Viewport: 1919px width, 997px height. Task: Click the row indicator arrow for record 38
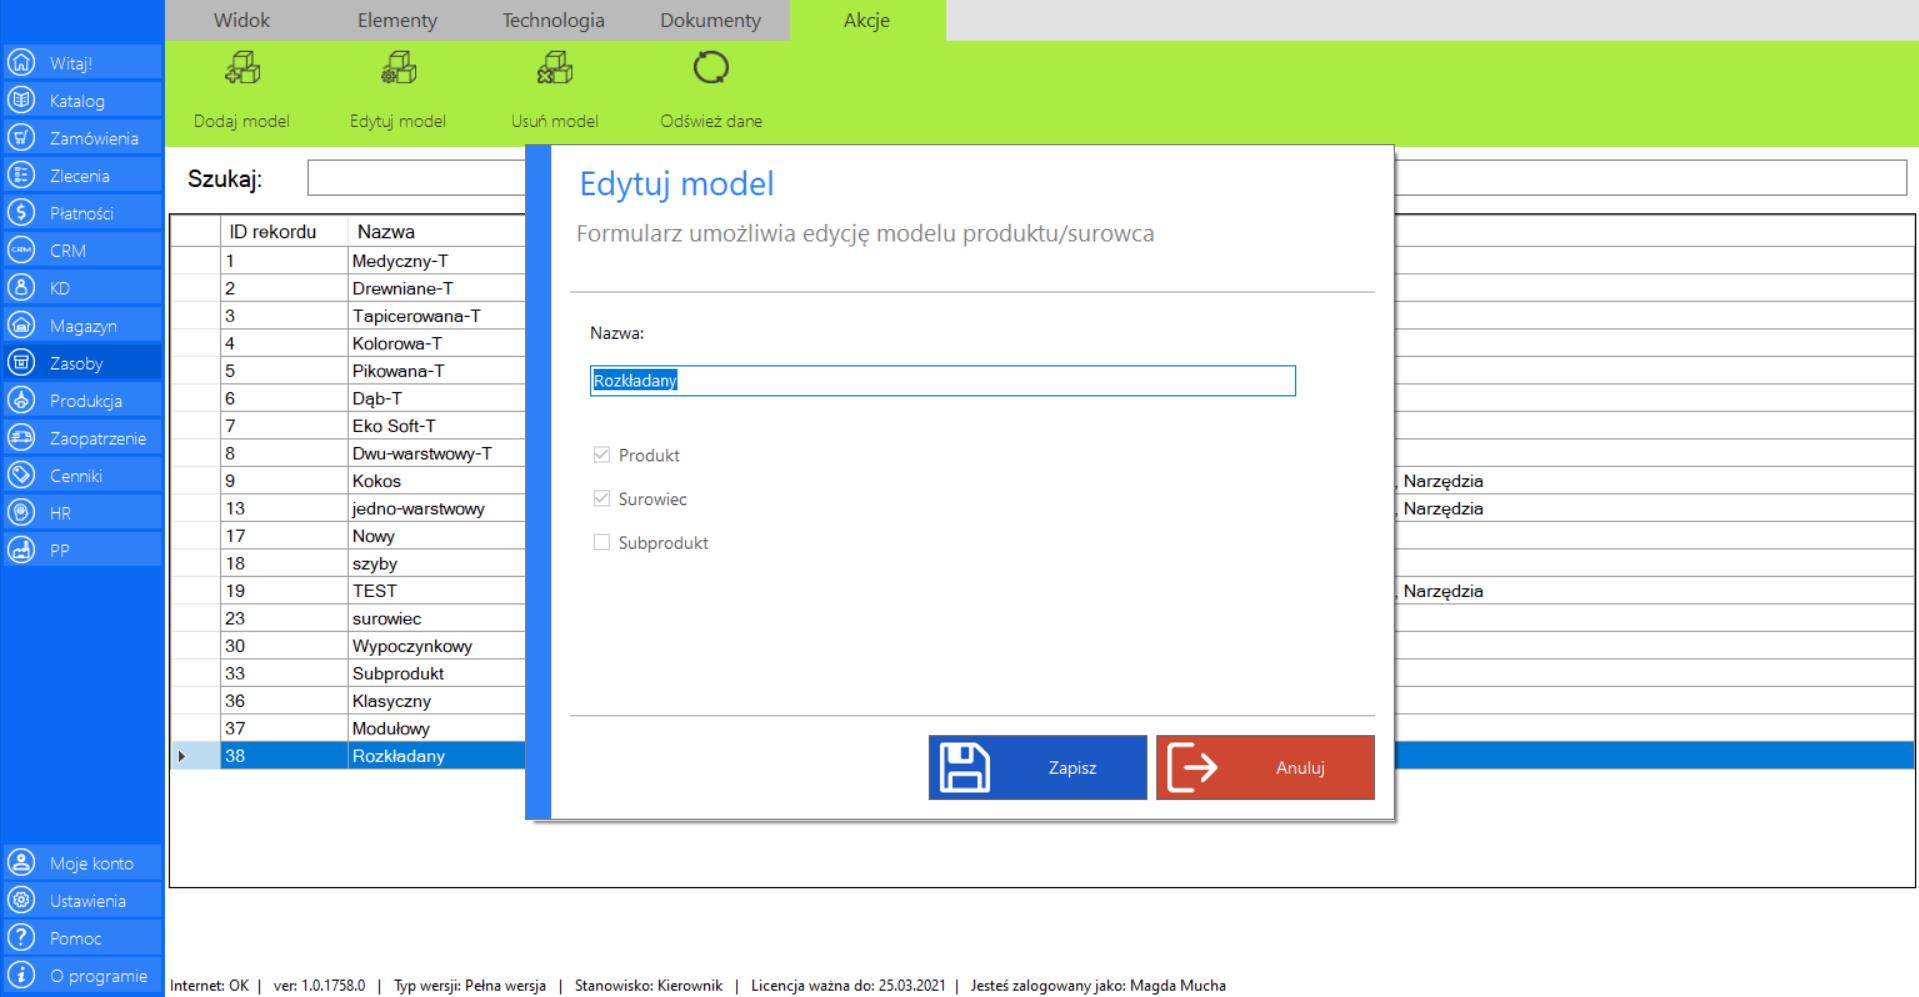[x=182, y=756]
